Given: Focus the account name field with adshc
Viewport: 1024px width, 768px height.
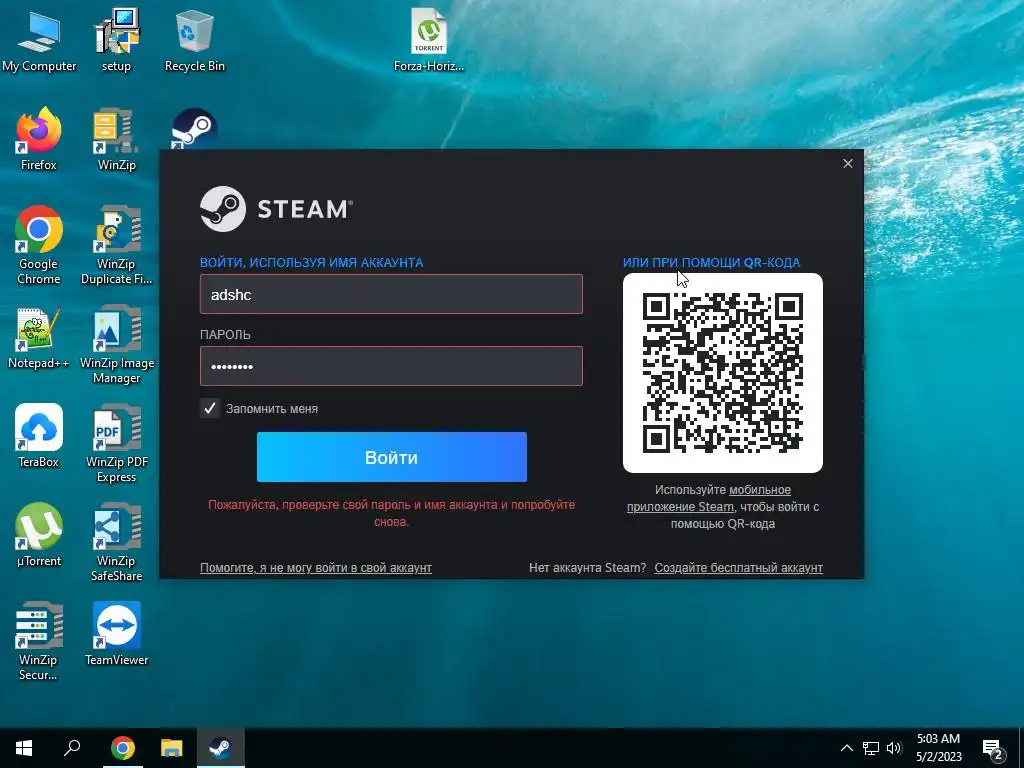Looking at the screenshot, I should click(391, 294).
